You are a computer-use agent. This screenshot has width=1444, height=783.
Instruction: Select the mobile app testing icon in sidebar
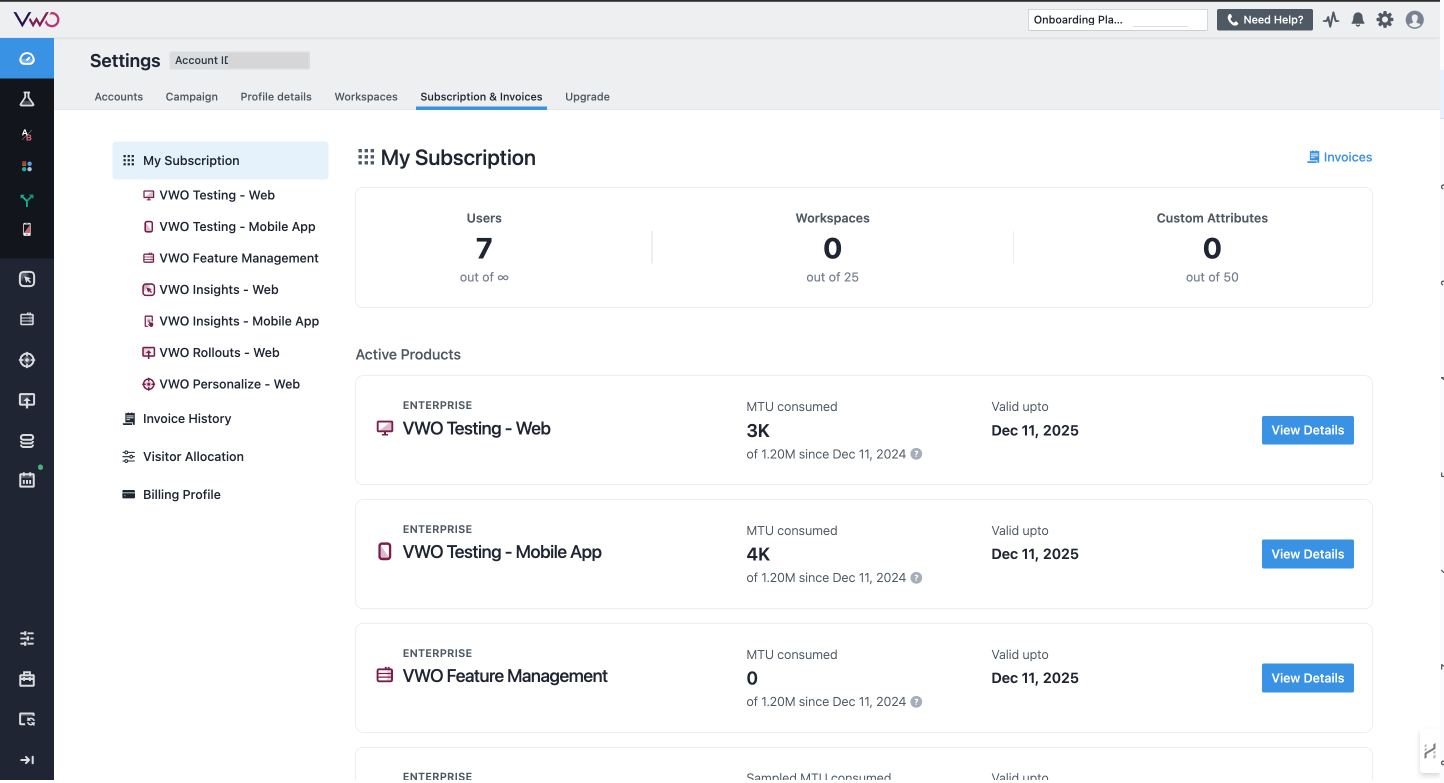click(27, 230)
